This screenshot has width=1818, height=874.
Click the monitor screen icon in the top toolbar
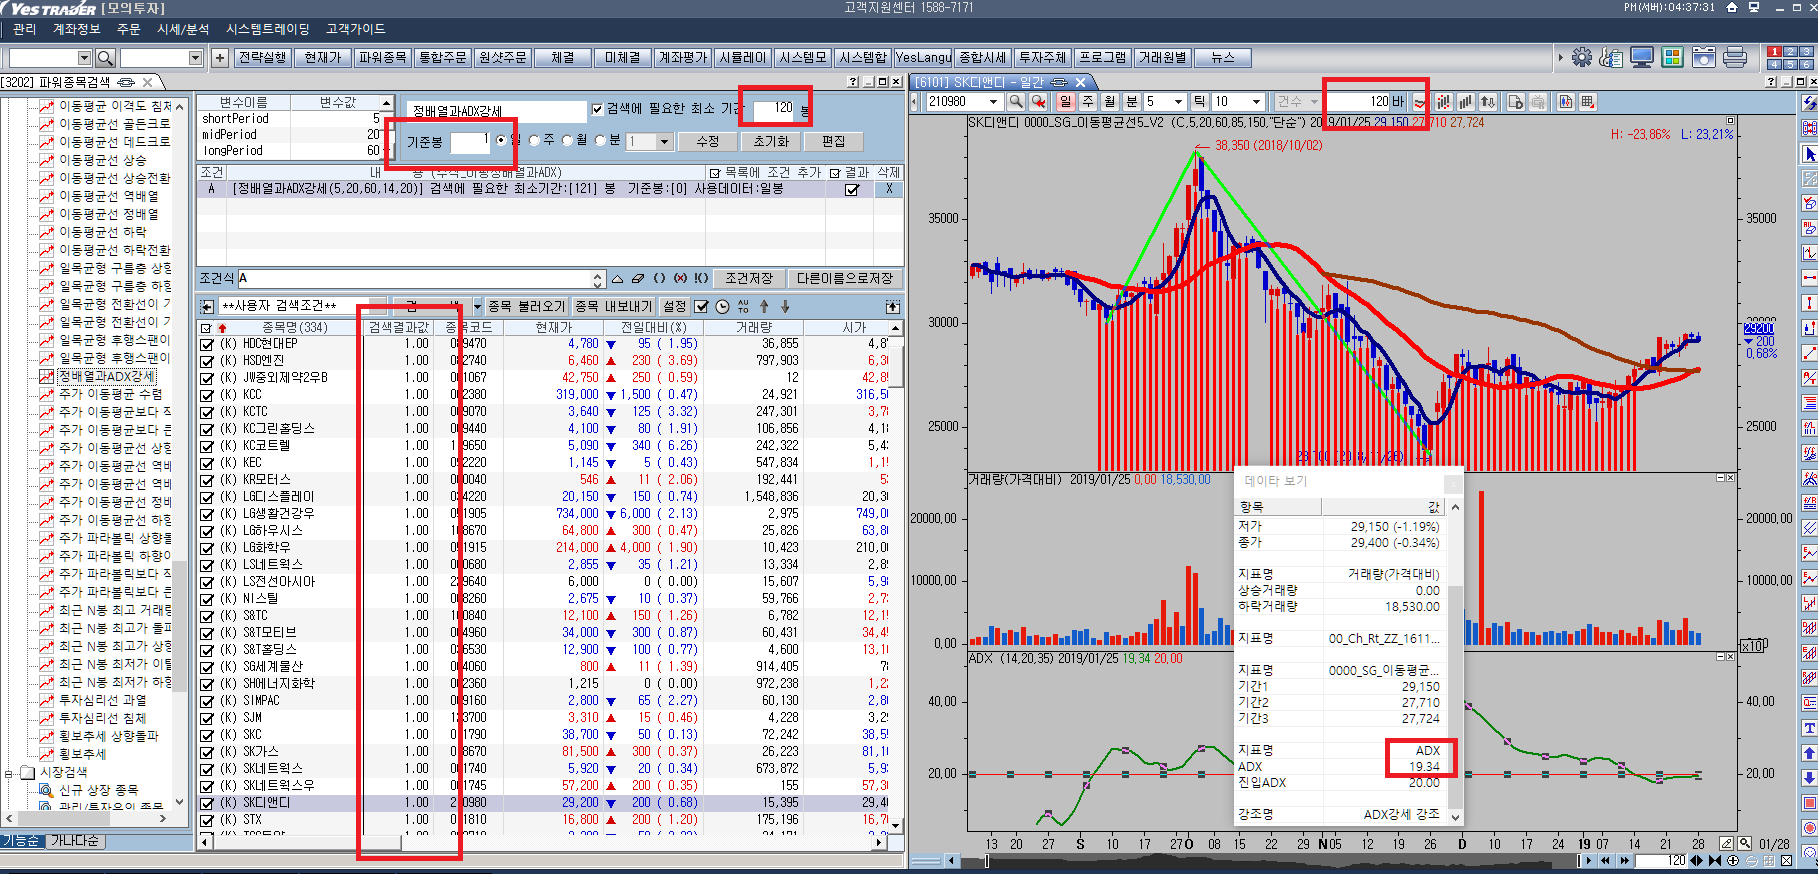coord(1641,57)
